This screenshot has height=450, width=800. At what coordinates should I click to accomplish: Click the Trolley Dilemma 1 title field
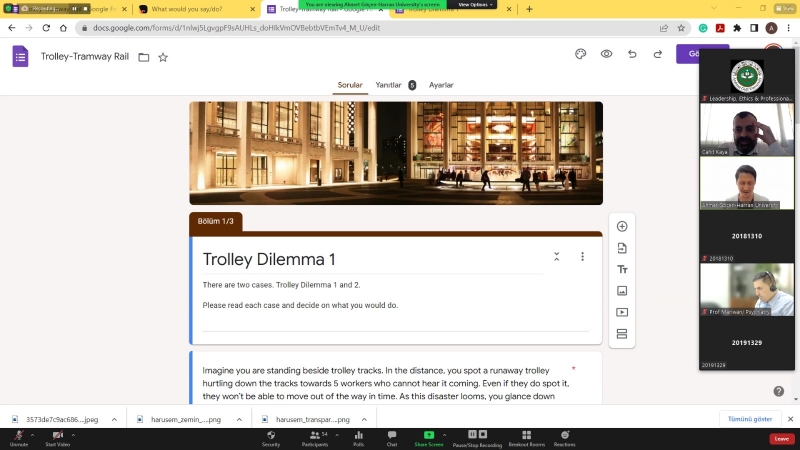269,260
